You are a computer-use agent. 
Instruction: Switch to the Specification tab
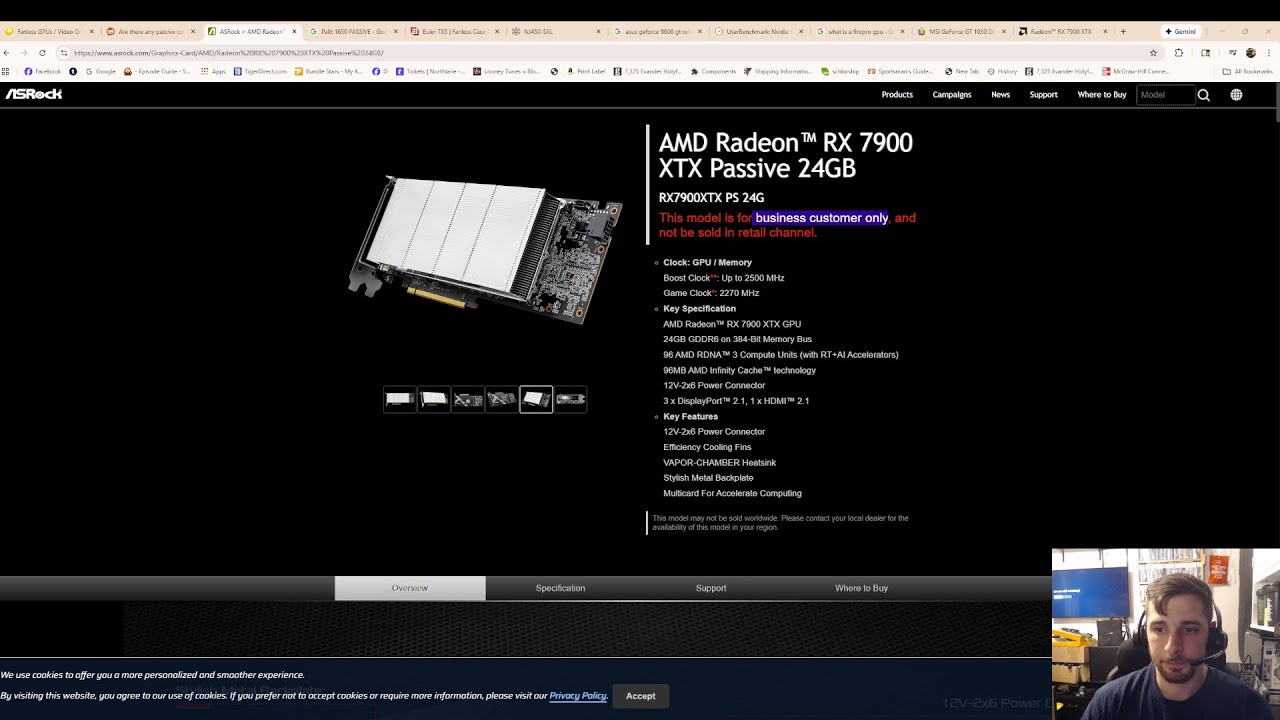(x=560, y=588)
